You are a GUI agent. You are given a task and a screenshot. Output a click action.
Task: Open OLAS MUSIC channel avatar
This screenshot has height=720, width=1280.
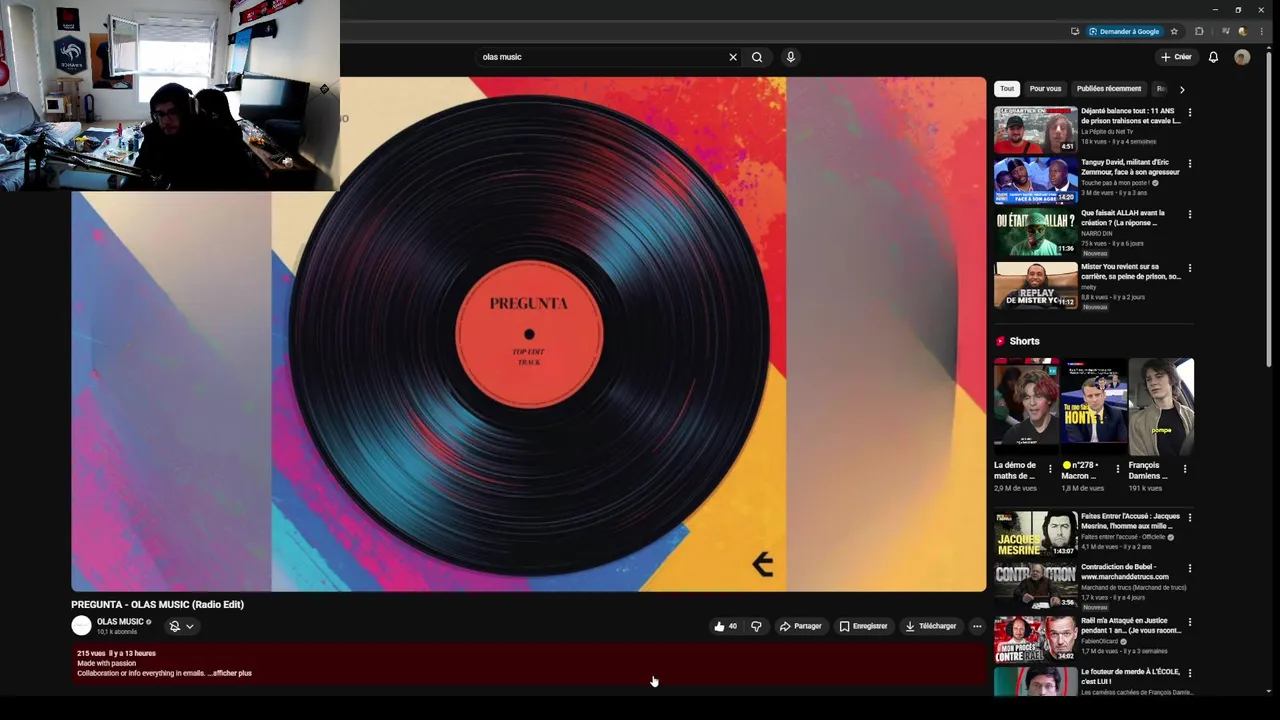pos(81,626)
